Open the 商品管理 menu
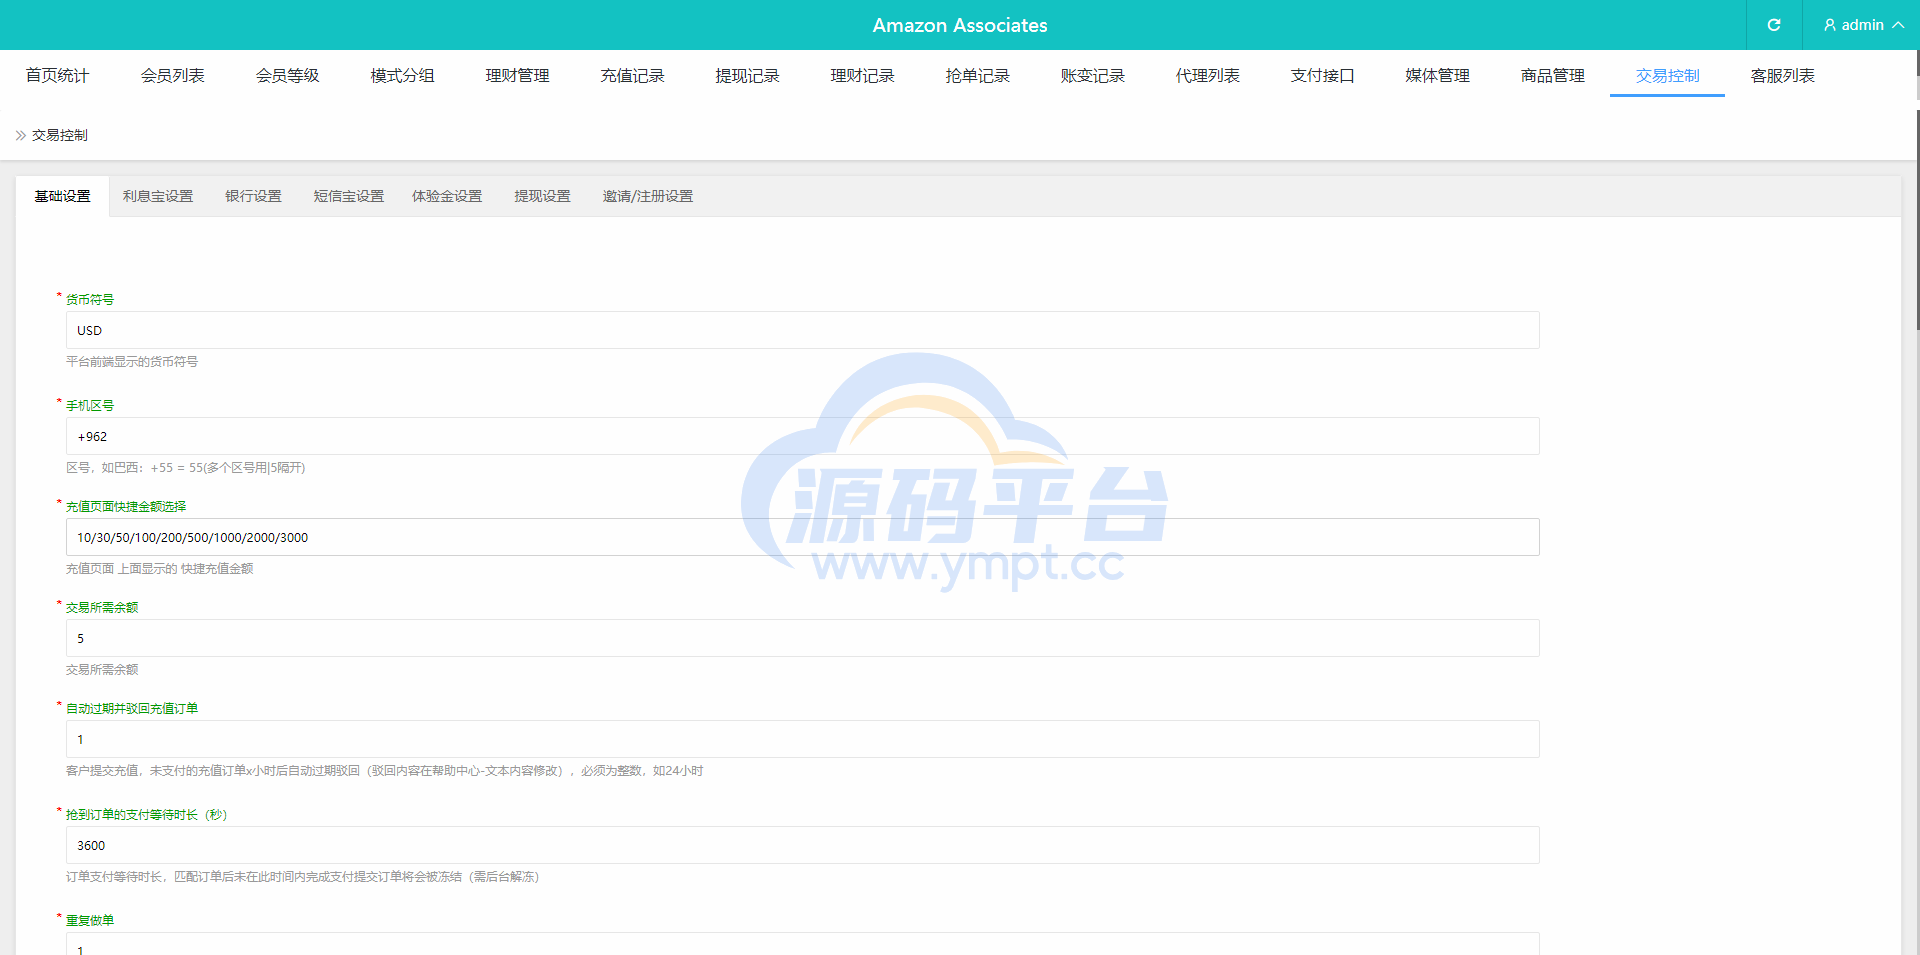The width and height of the screenshot is (1920, 955). pos(1552,76)
